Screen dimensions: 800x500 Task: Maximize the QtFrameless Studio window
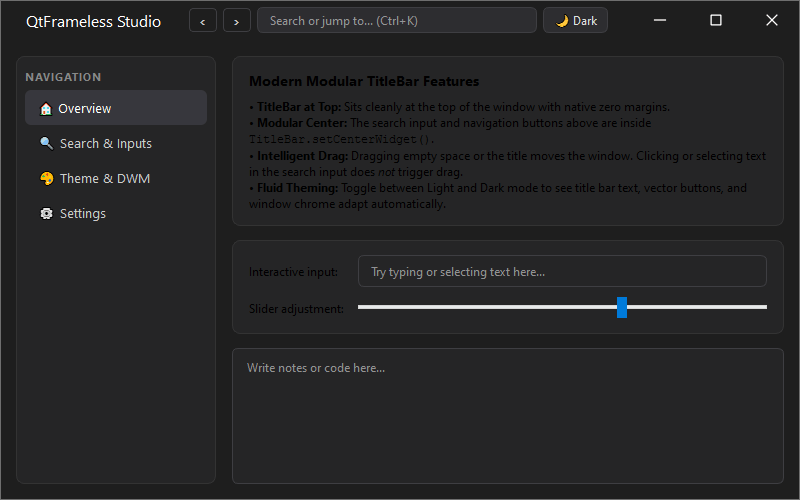(716, 20)
